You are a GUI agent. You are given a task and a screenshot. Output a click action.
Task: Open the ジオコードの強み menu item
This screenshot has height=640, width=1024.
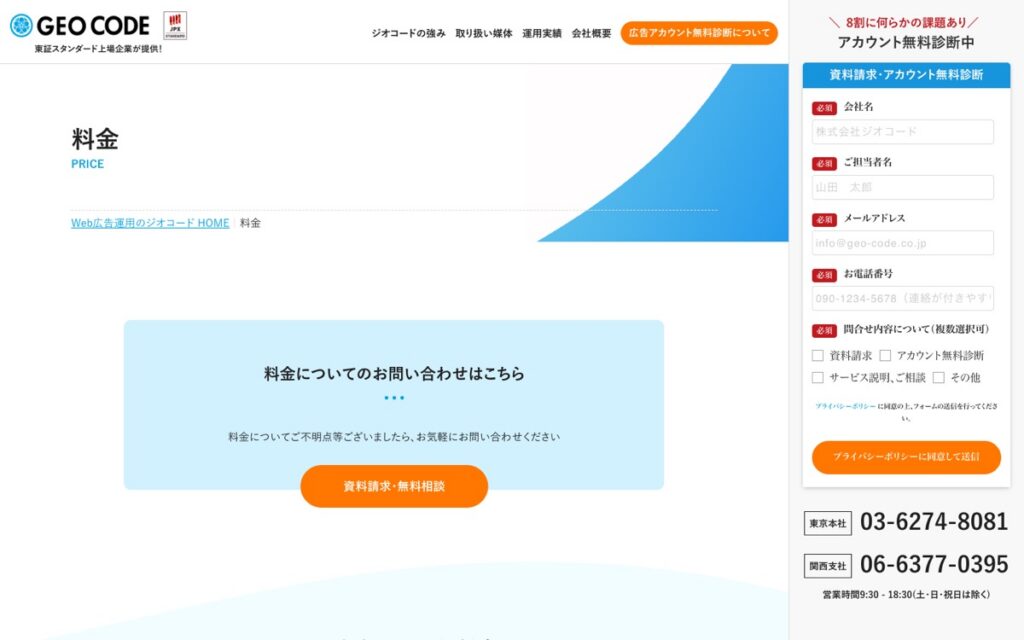tap(408, 33)
